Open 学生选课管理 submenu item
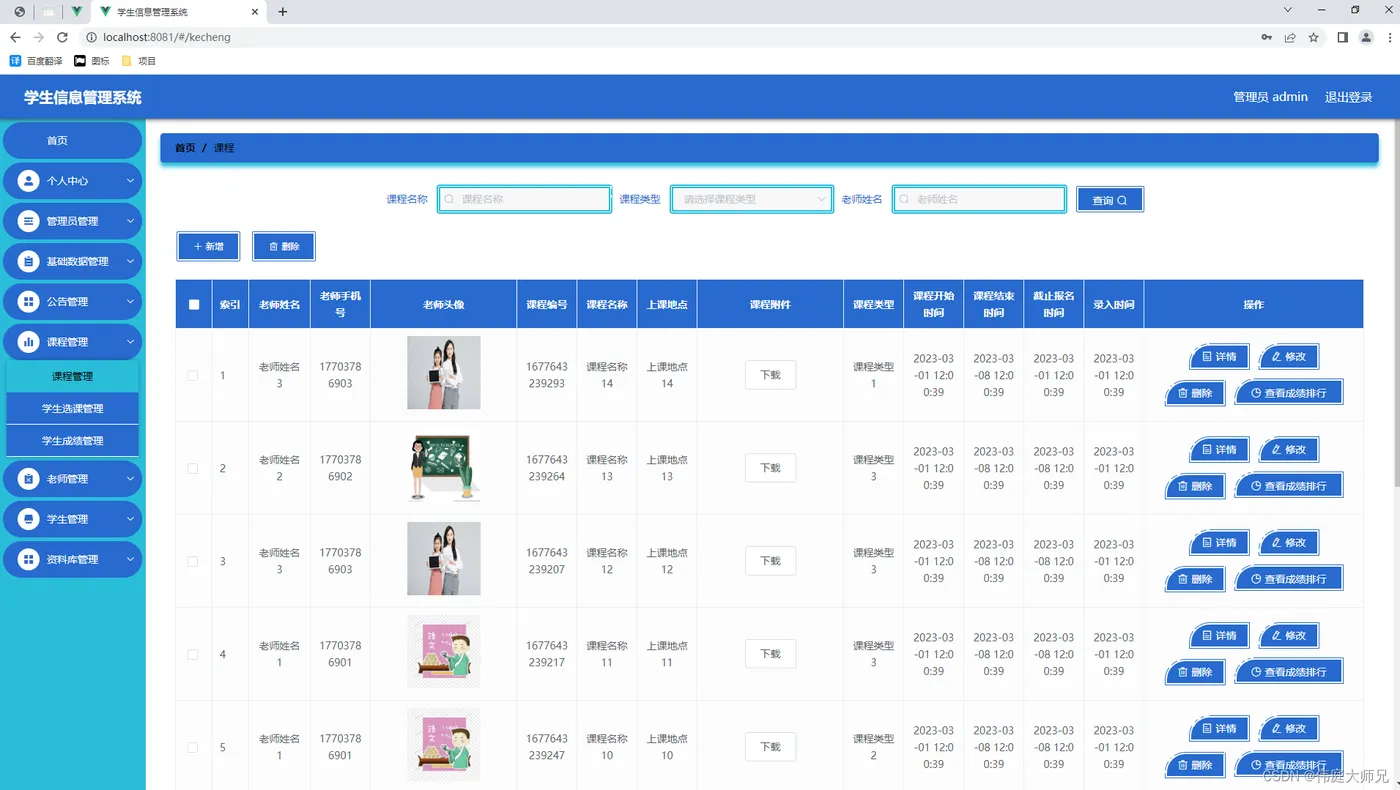 (x=72, y=409)
